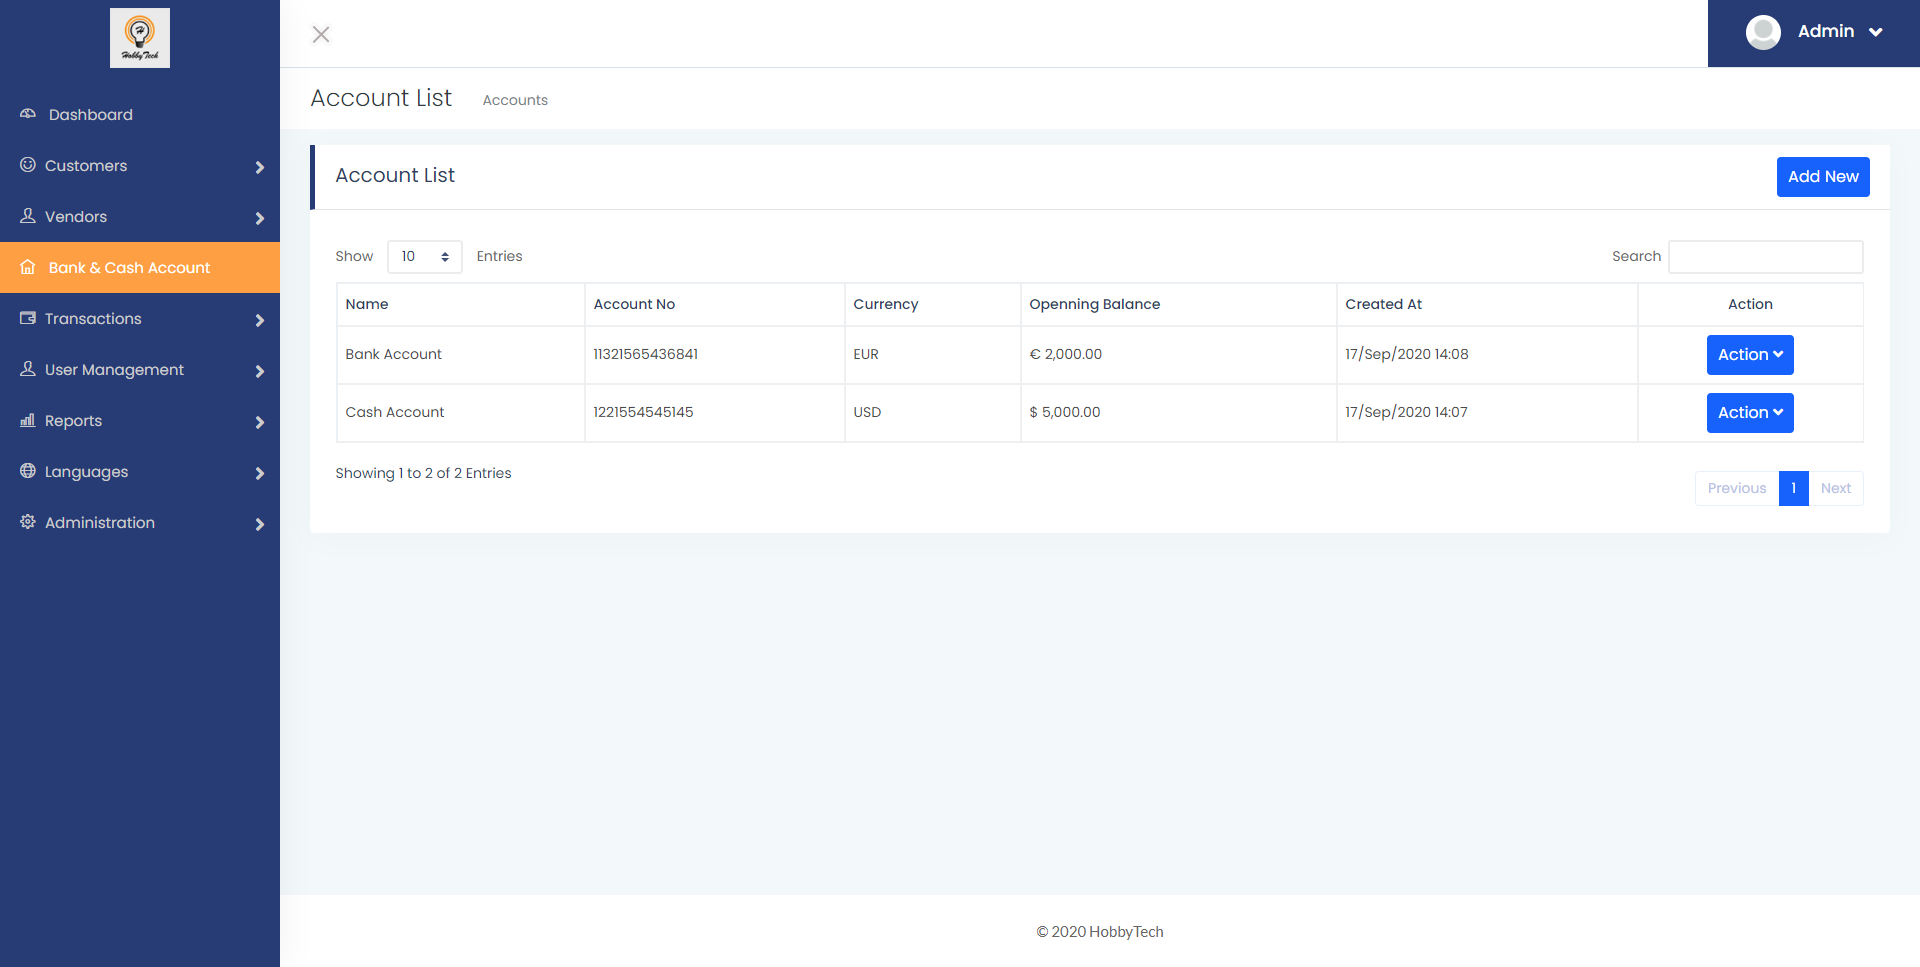Image resolution: width=1920 pixels, height=967 pixels.
Task: Click the Add New button
Action: [1823, 177]
